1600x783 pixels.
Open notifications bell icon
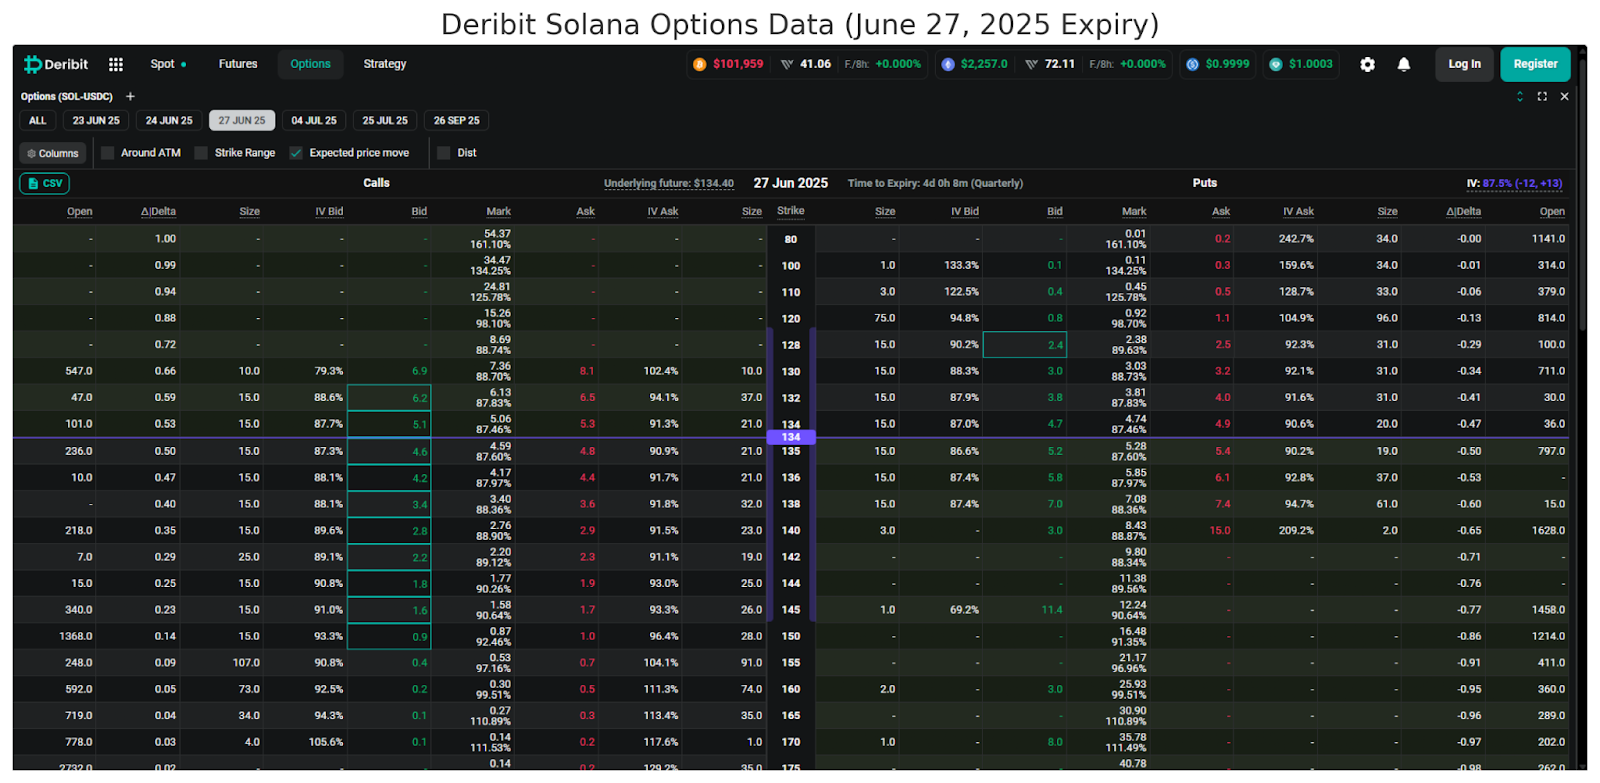tap(1404, 64)
